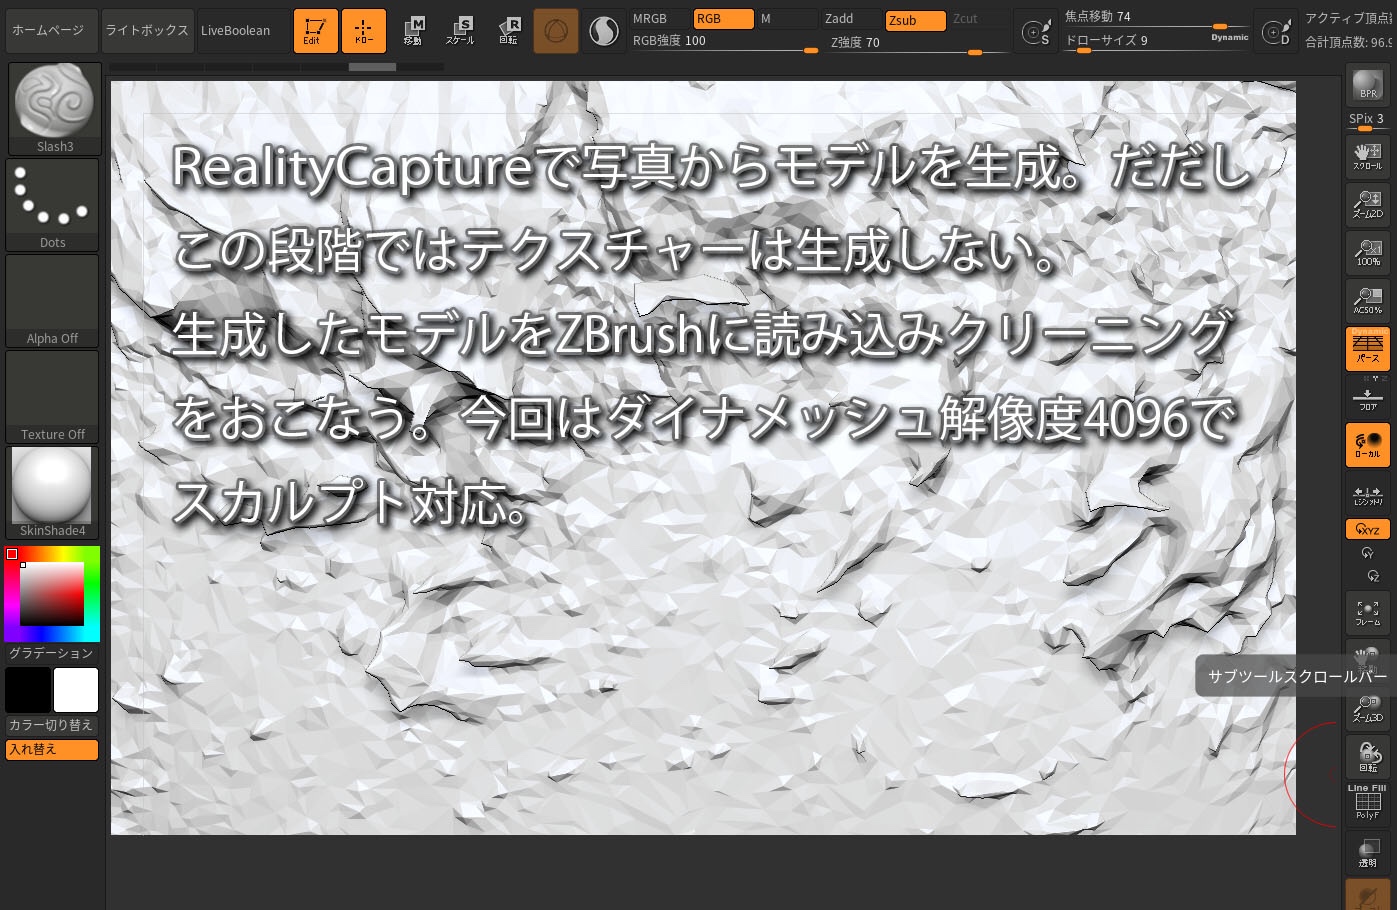Toggle Edit mode button
The height and width of the screenshot is (910, 1397).
315,31
